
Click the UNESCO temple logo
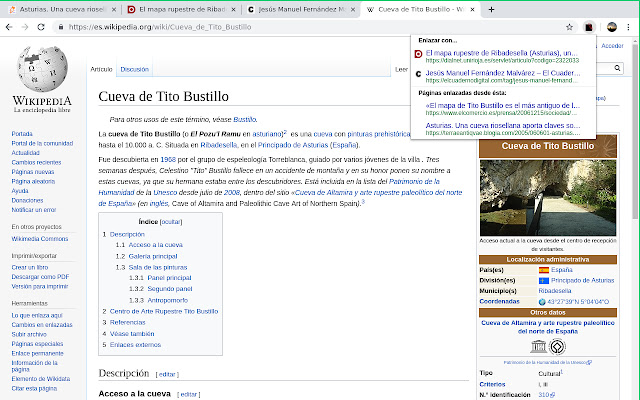pyautogui.click(x=557, y=348)
